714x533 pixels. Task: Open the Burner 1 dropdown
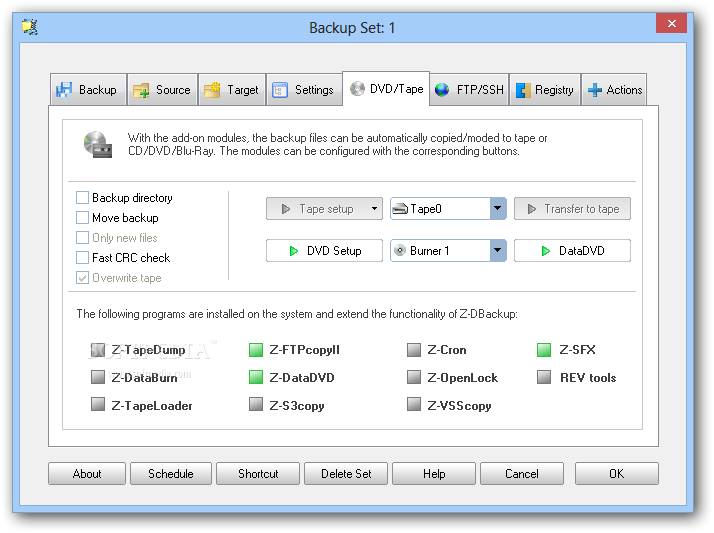(x=498, y=251)
